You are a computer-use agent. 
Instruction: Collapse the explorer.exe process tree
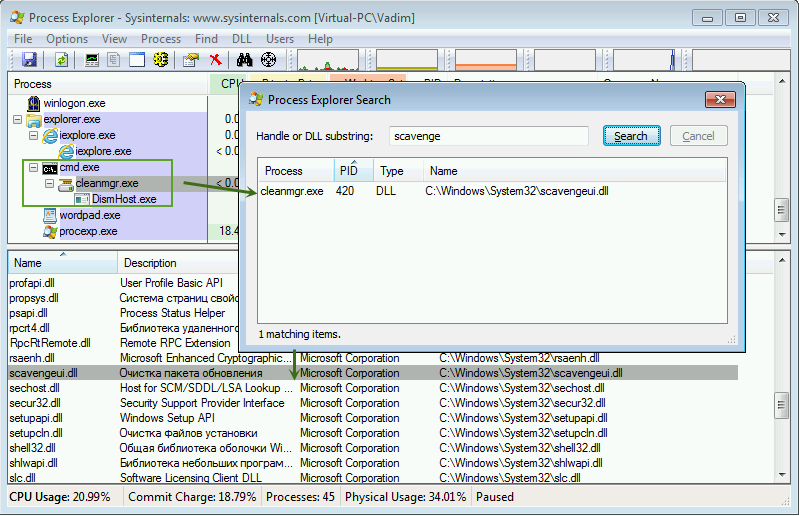coord(18,119)
